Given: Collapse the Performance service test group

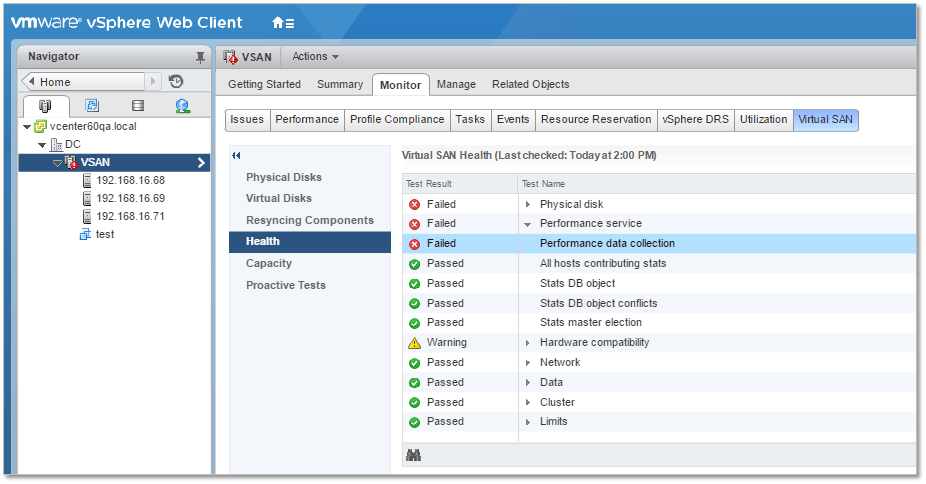Looking at the screenshot, I should [527, 224].
